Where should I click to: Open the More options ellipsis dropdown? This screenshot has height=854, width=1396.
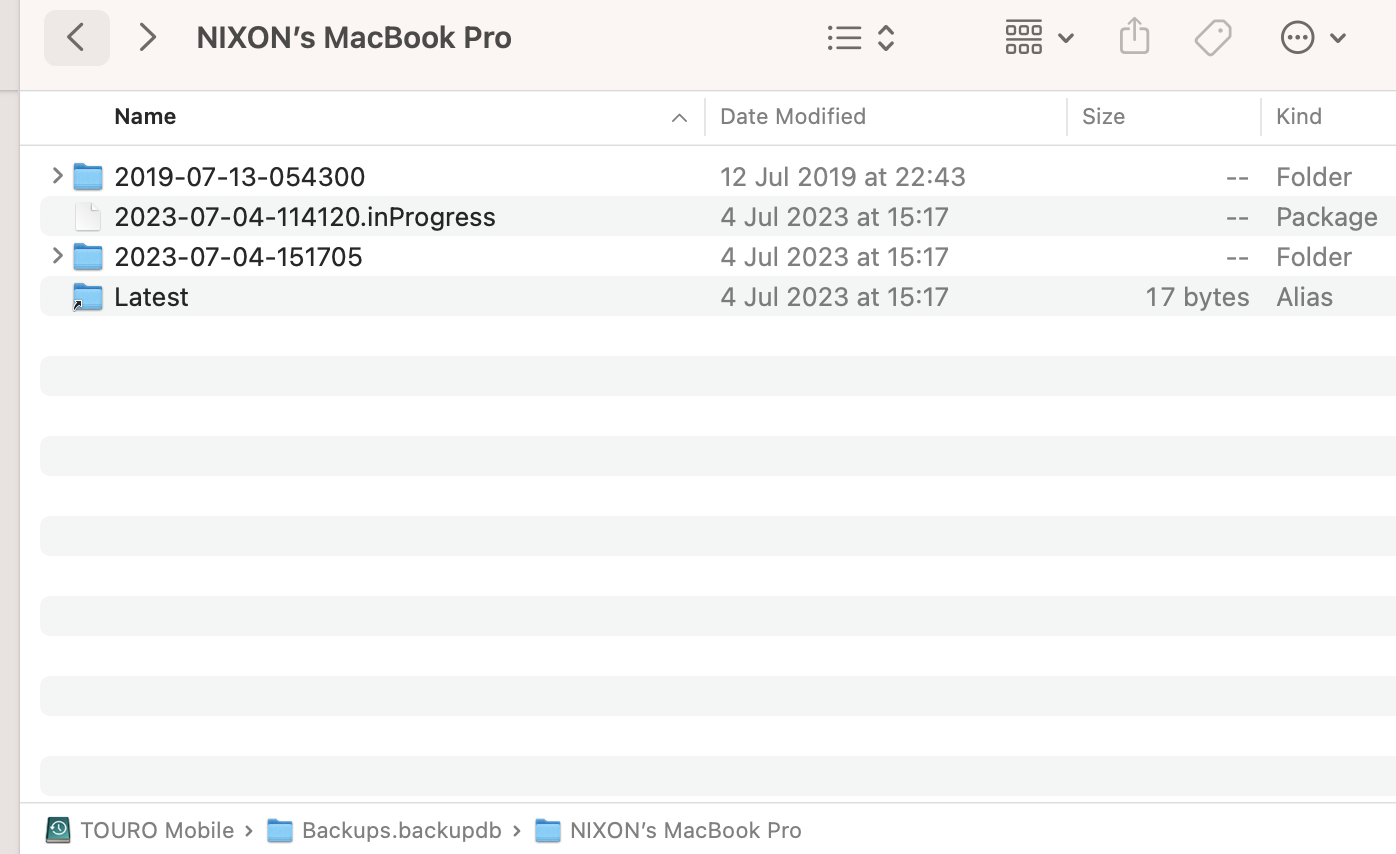[x=1297, y=37]
